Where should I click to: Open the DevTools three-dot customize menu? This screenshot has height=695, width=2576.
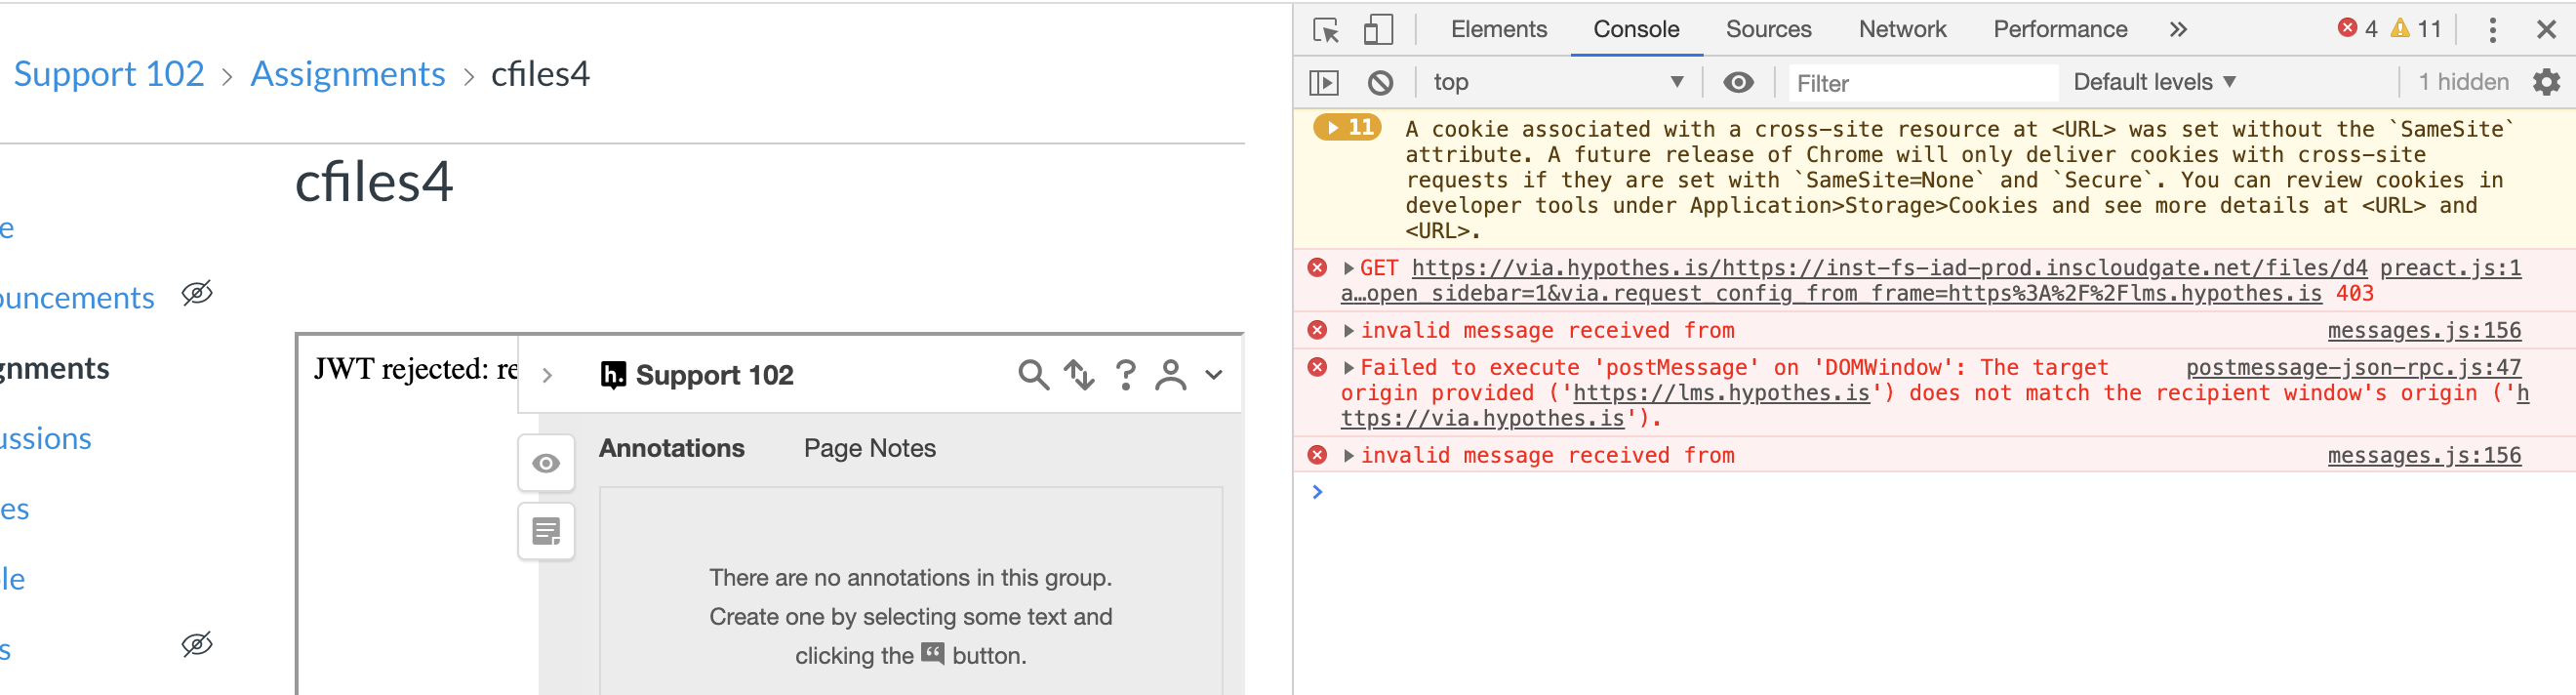[2492, 30]
